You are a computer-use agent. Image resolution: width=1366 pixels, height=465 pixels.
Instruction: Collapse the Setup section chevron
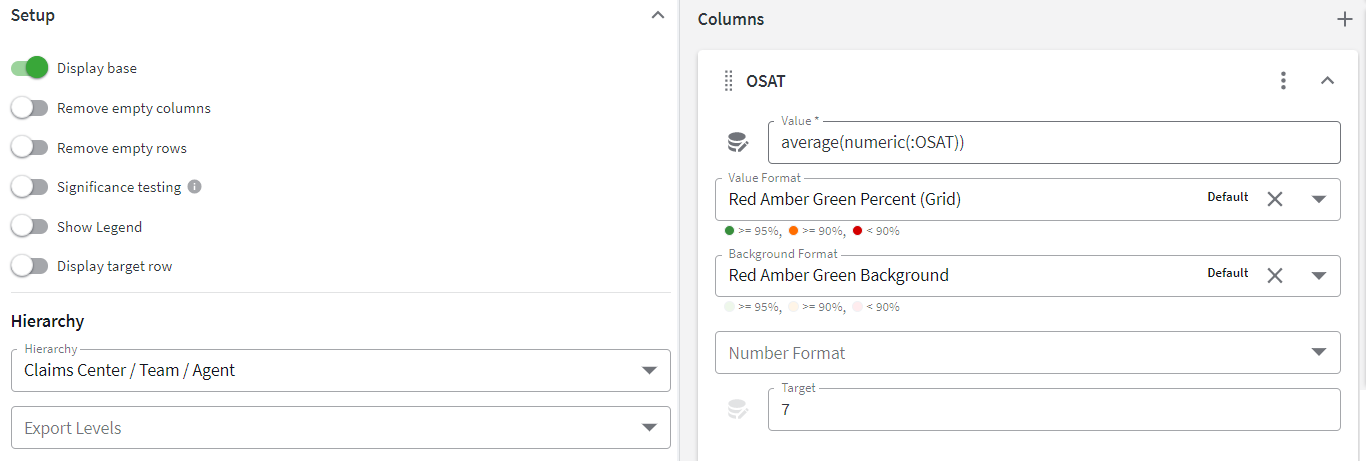657,15
